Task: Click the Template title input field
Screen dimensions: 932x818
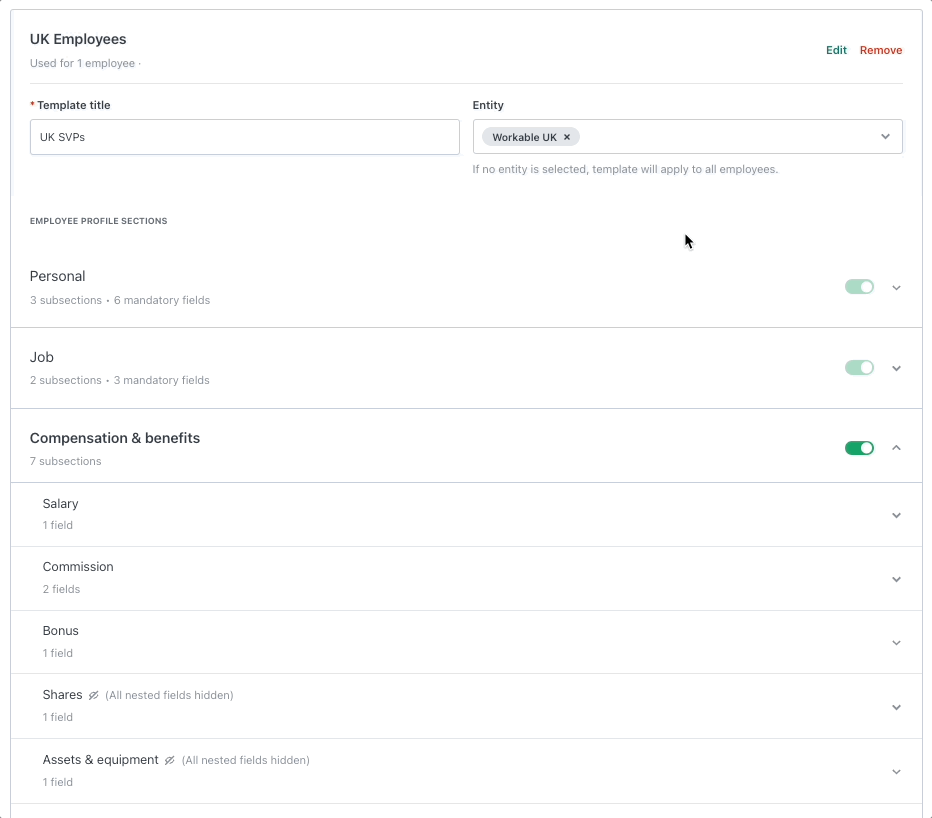Action: pyautogui.click(x=244, y=137)
